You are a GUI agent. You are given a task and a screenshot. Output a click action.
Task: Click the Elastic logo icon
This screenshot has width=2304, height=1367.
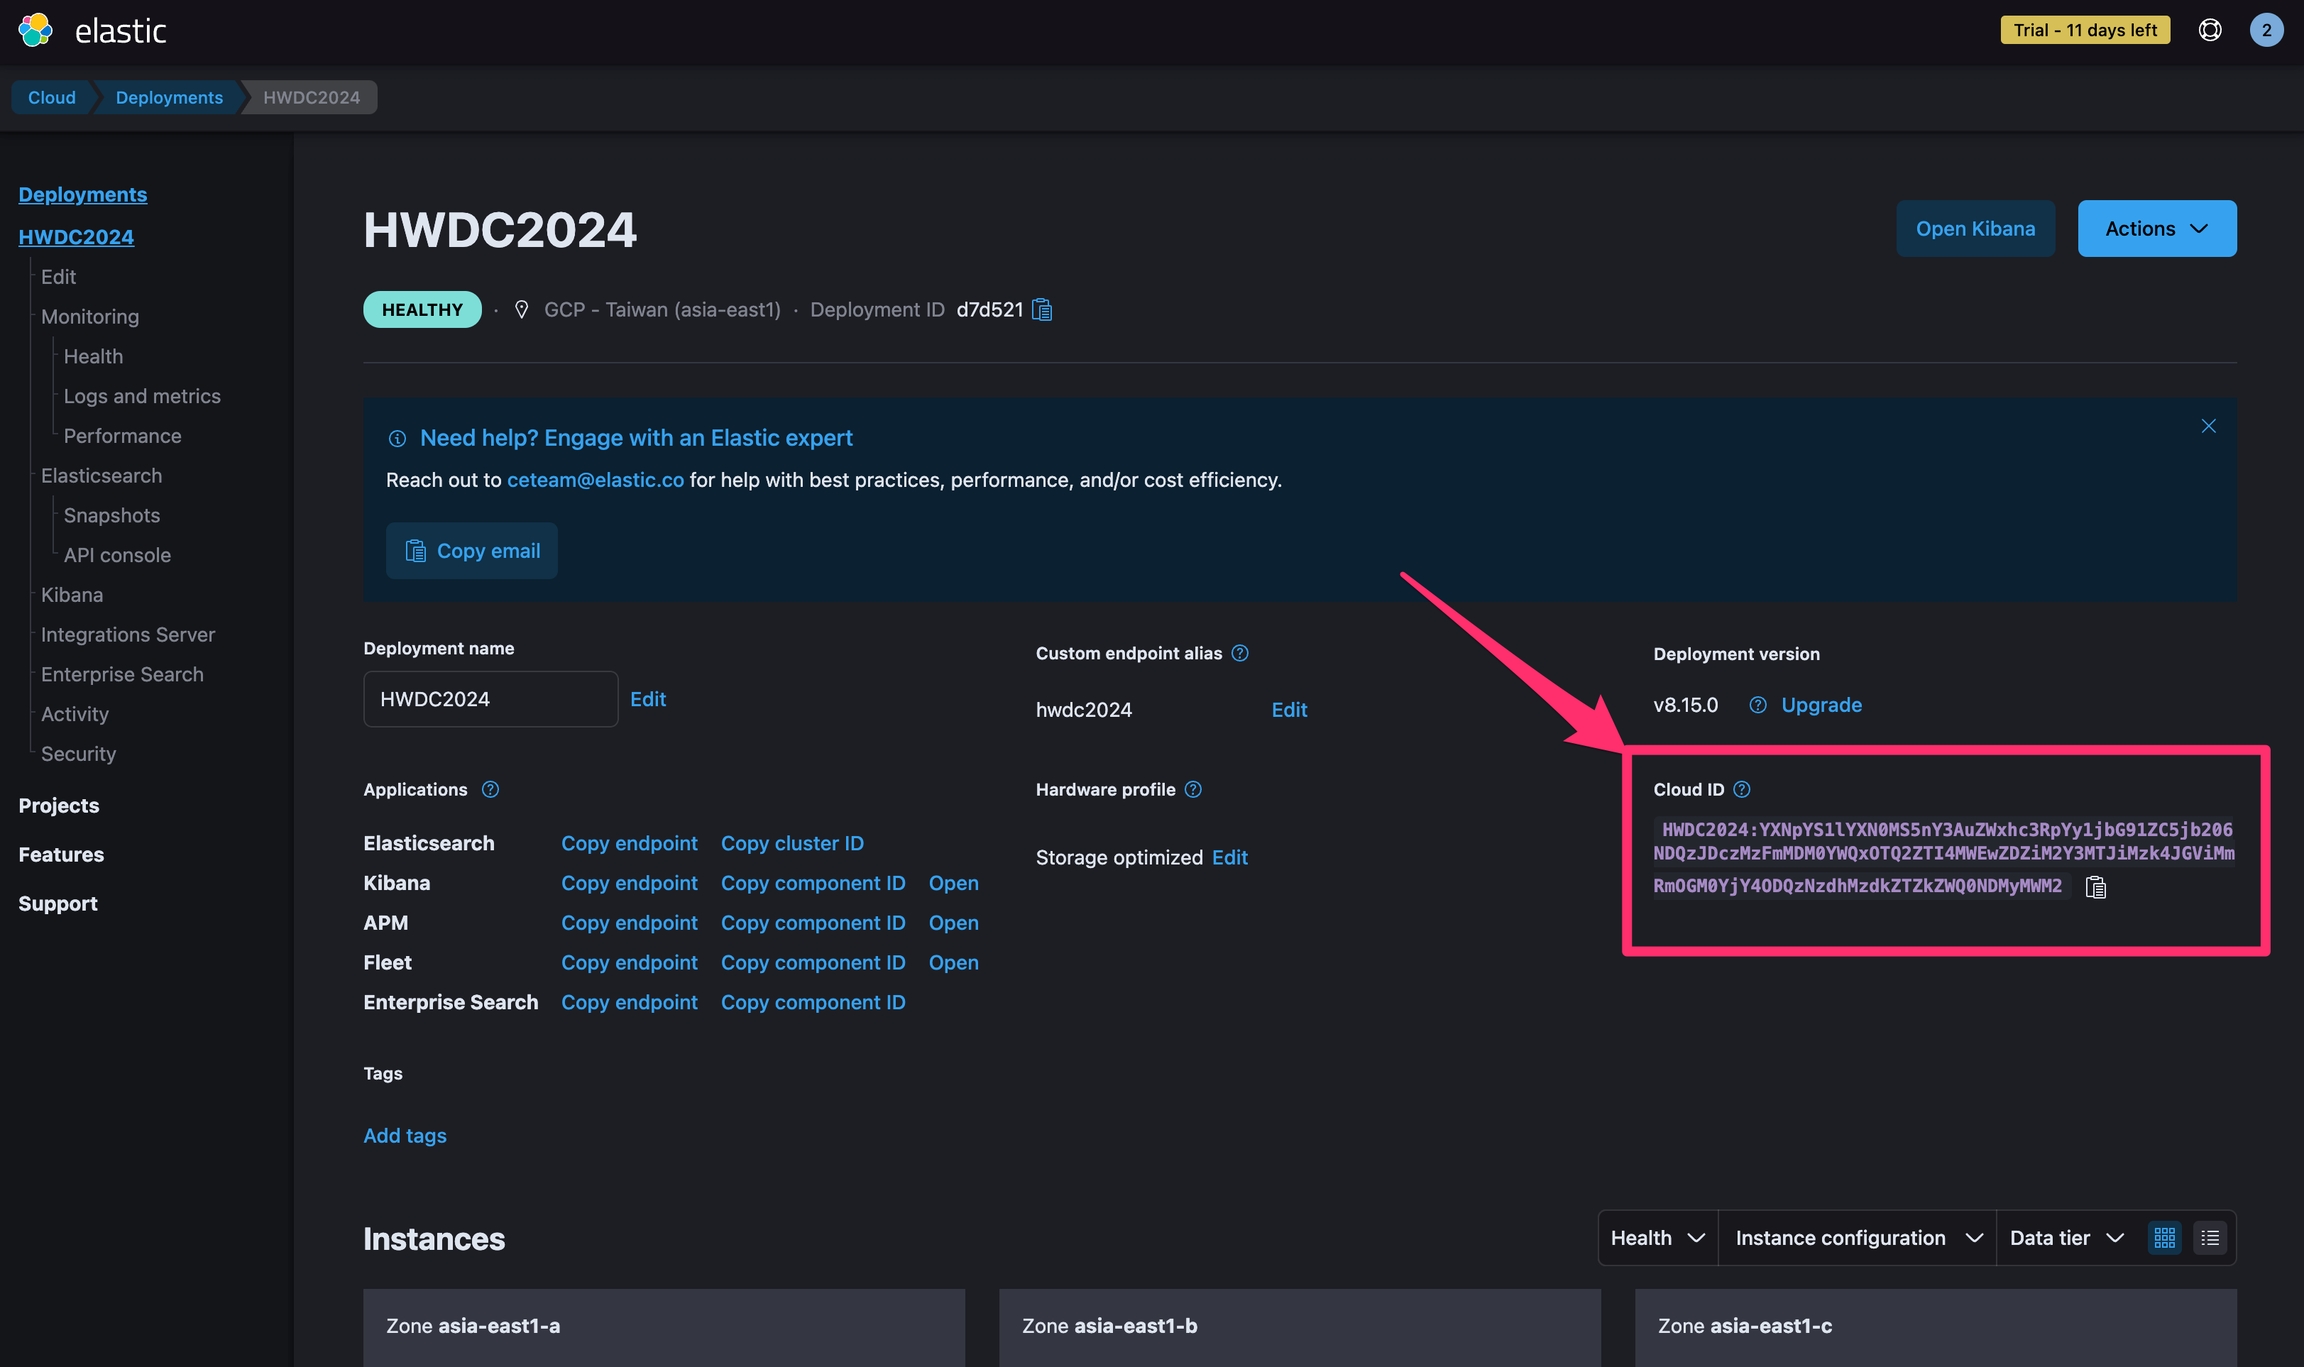click(x=36, y=30)
